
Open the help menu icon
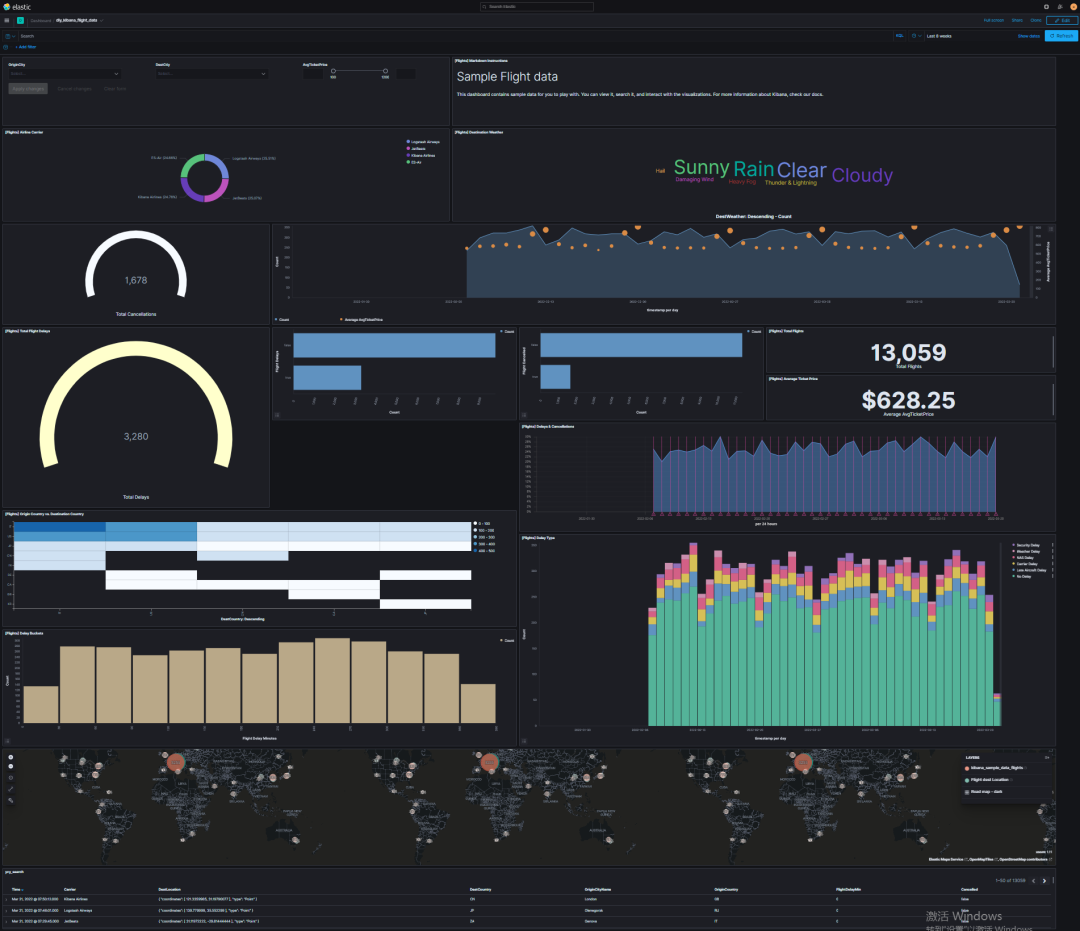tap(1046, 7)
